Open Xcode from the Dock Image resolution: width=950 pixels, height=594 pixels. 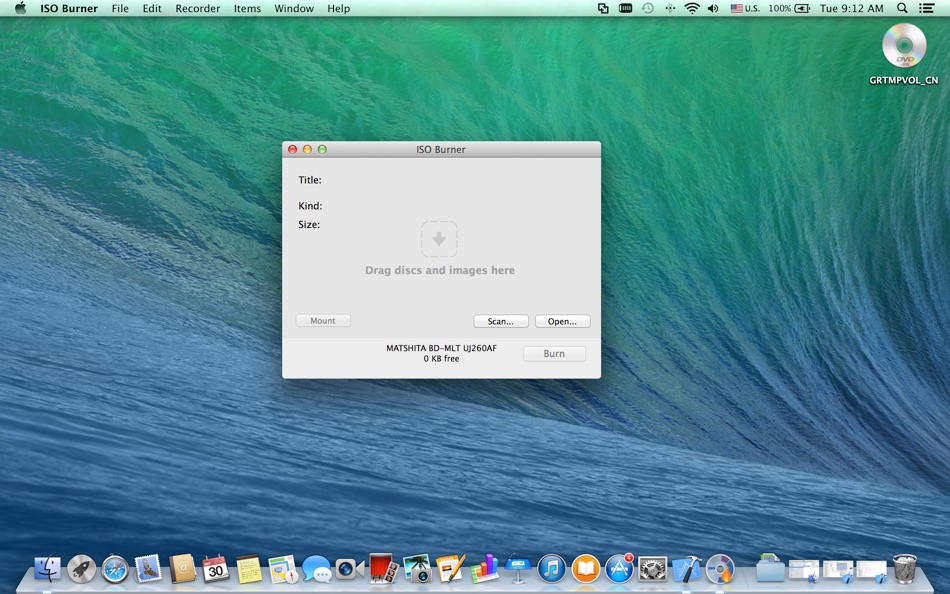[686, 569]
